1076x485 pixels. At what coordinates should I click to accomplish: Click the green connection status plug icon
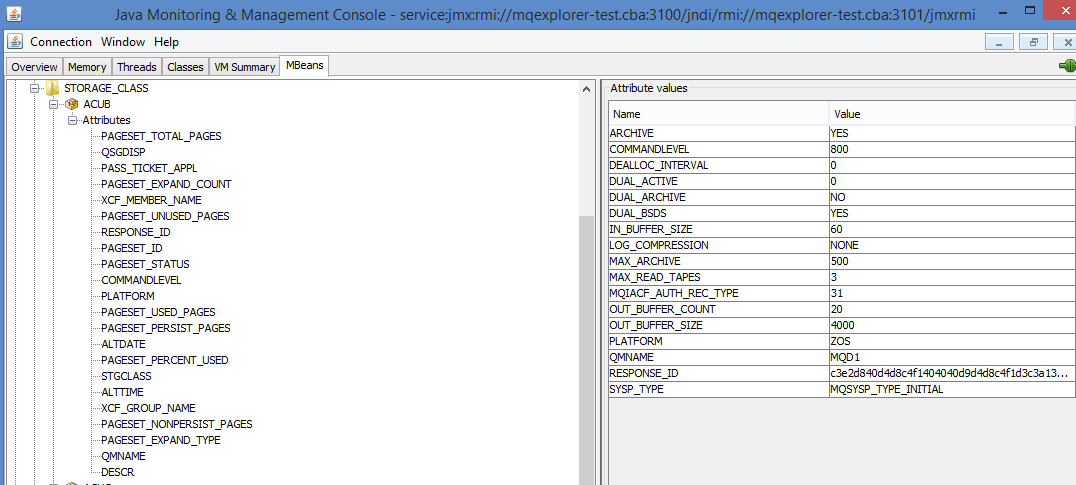click(1066, 66)
